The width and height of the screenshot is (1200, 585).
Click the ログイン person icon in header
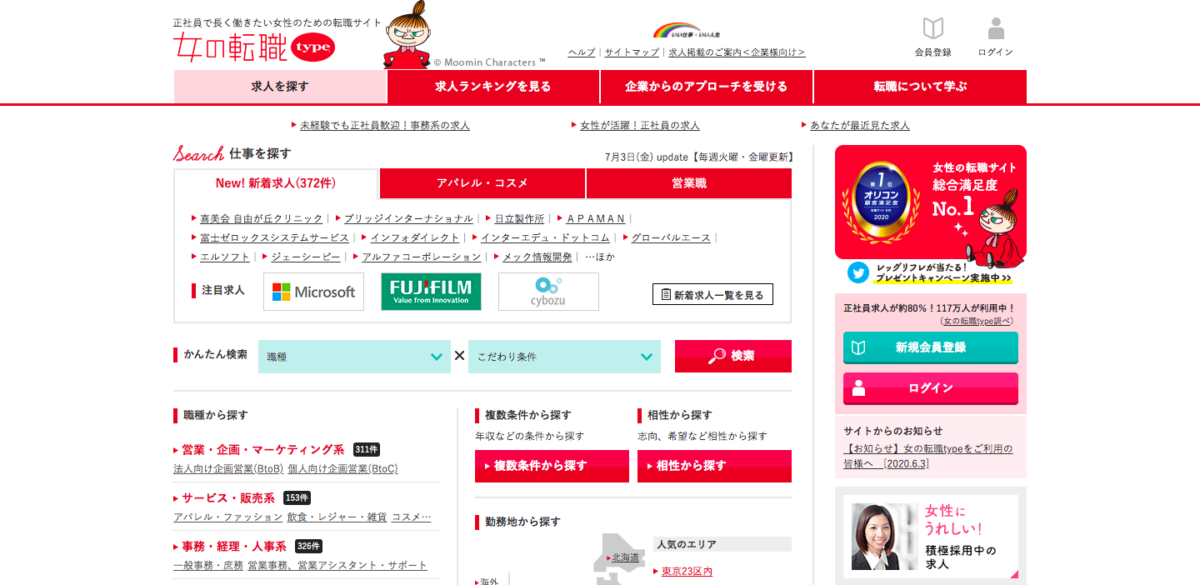[995, 29]
